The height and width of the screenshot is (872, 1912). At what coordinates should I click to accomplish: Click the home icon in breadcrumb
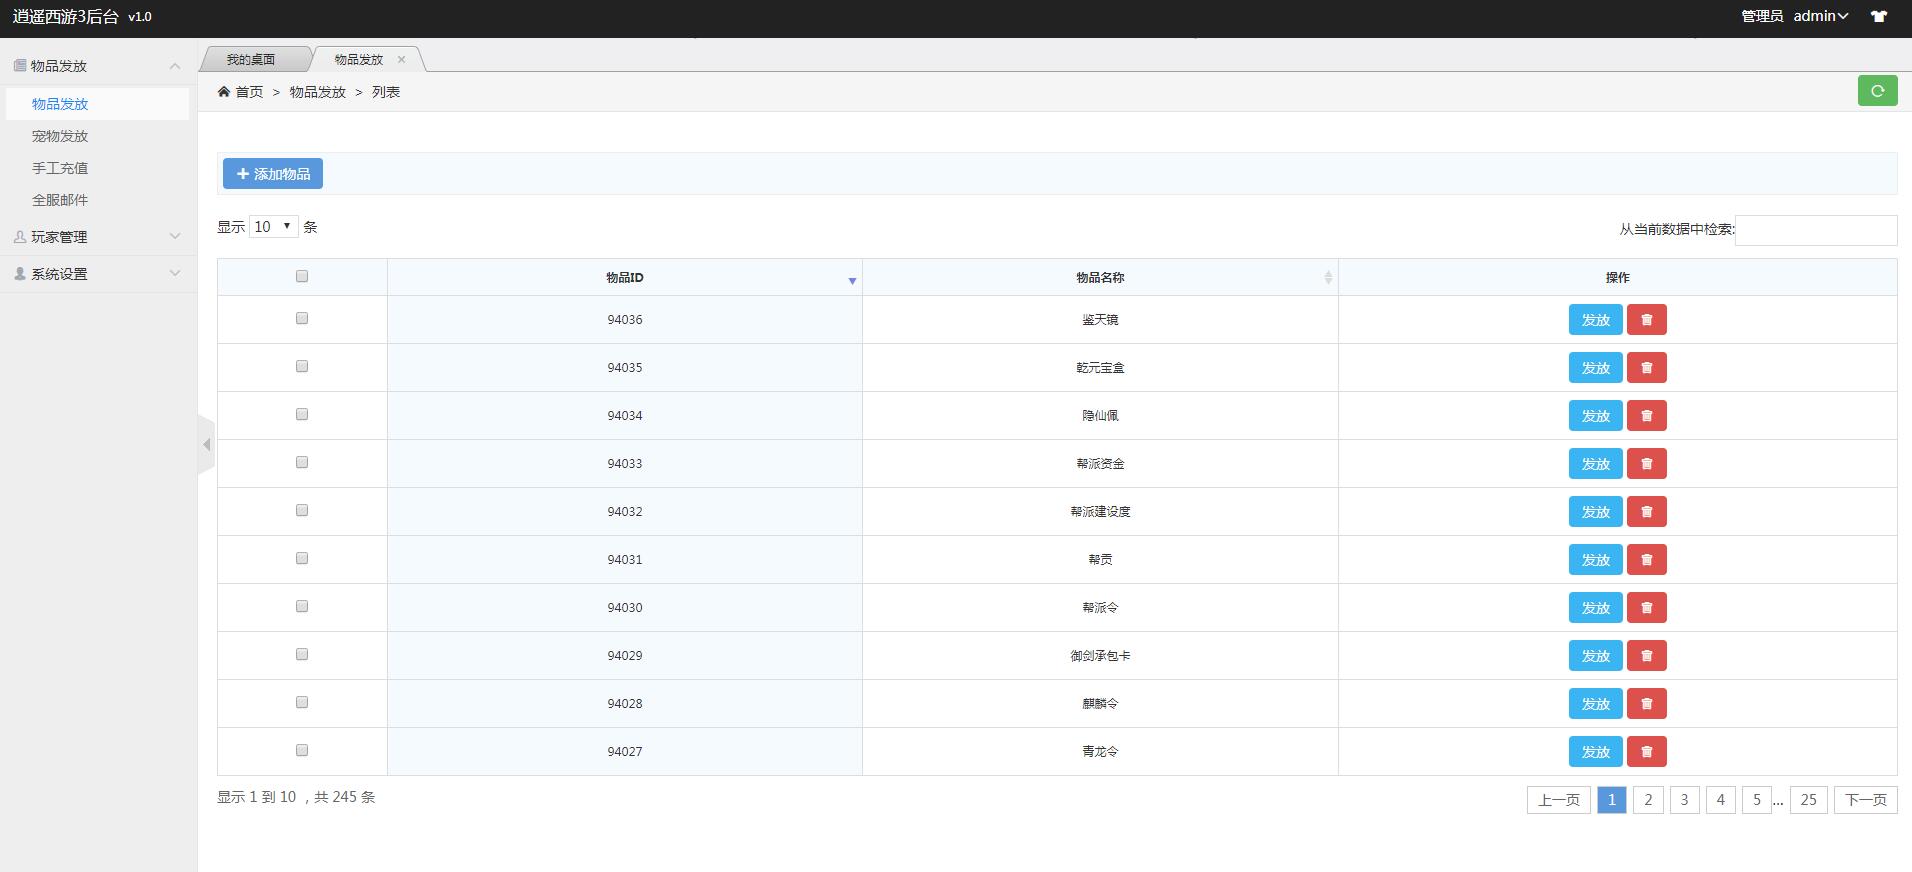224,92
